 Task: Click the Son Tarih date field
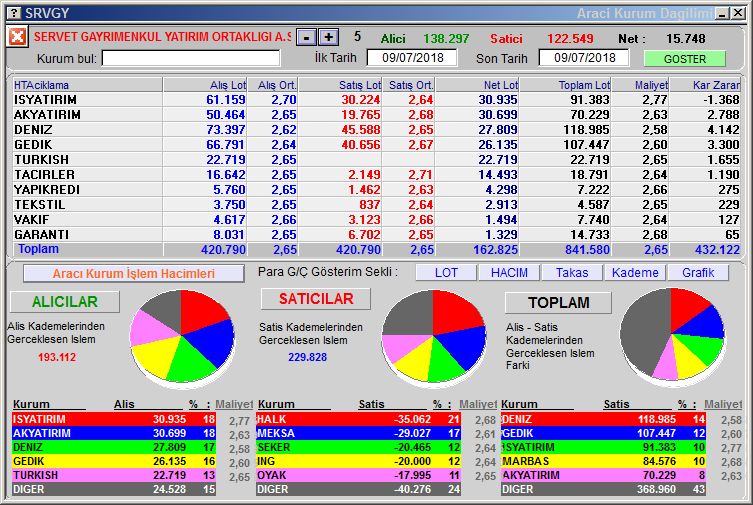click(583, 58)
